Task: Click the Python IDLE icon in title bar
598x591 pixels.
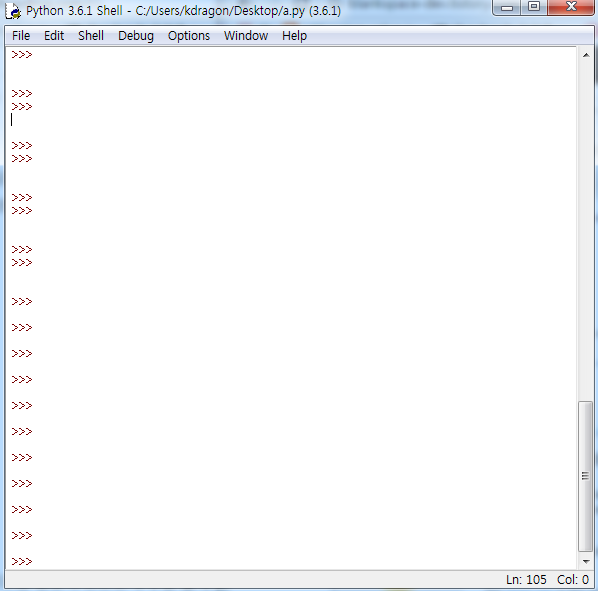Action: coord(13,11)
